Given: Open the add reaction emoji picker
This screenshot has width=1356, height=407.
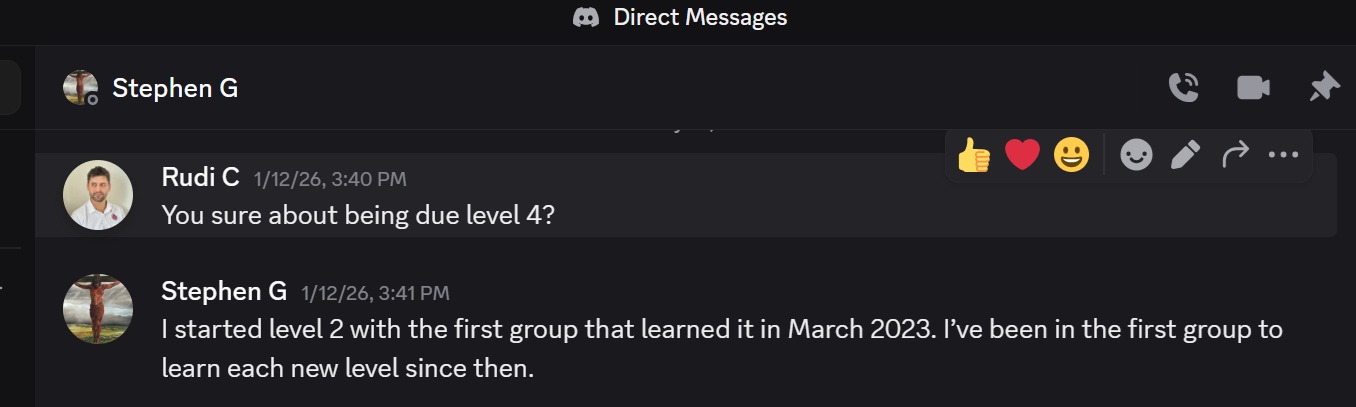Looking at the screenshot, I should pyautogui.click(x=1136, y=155).
